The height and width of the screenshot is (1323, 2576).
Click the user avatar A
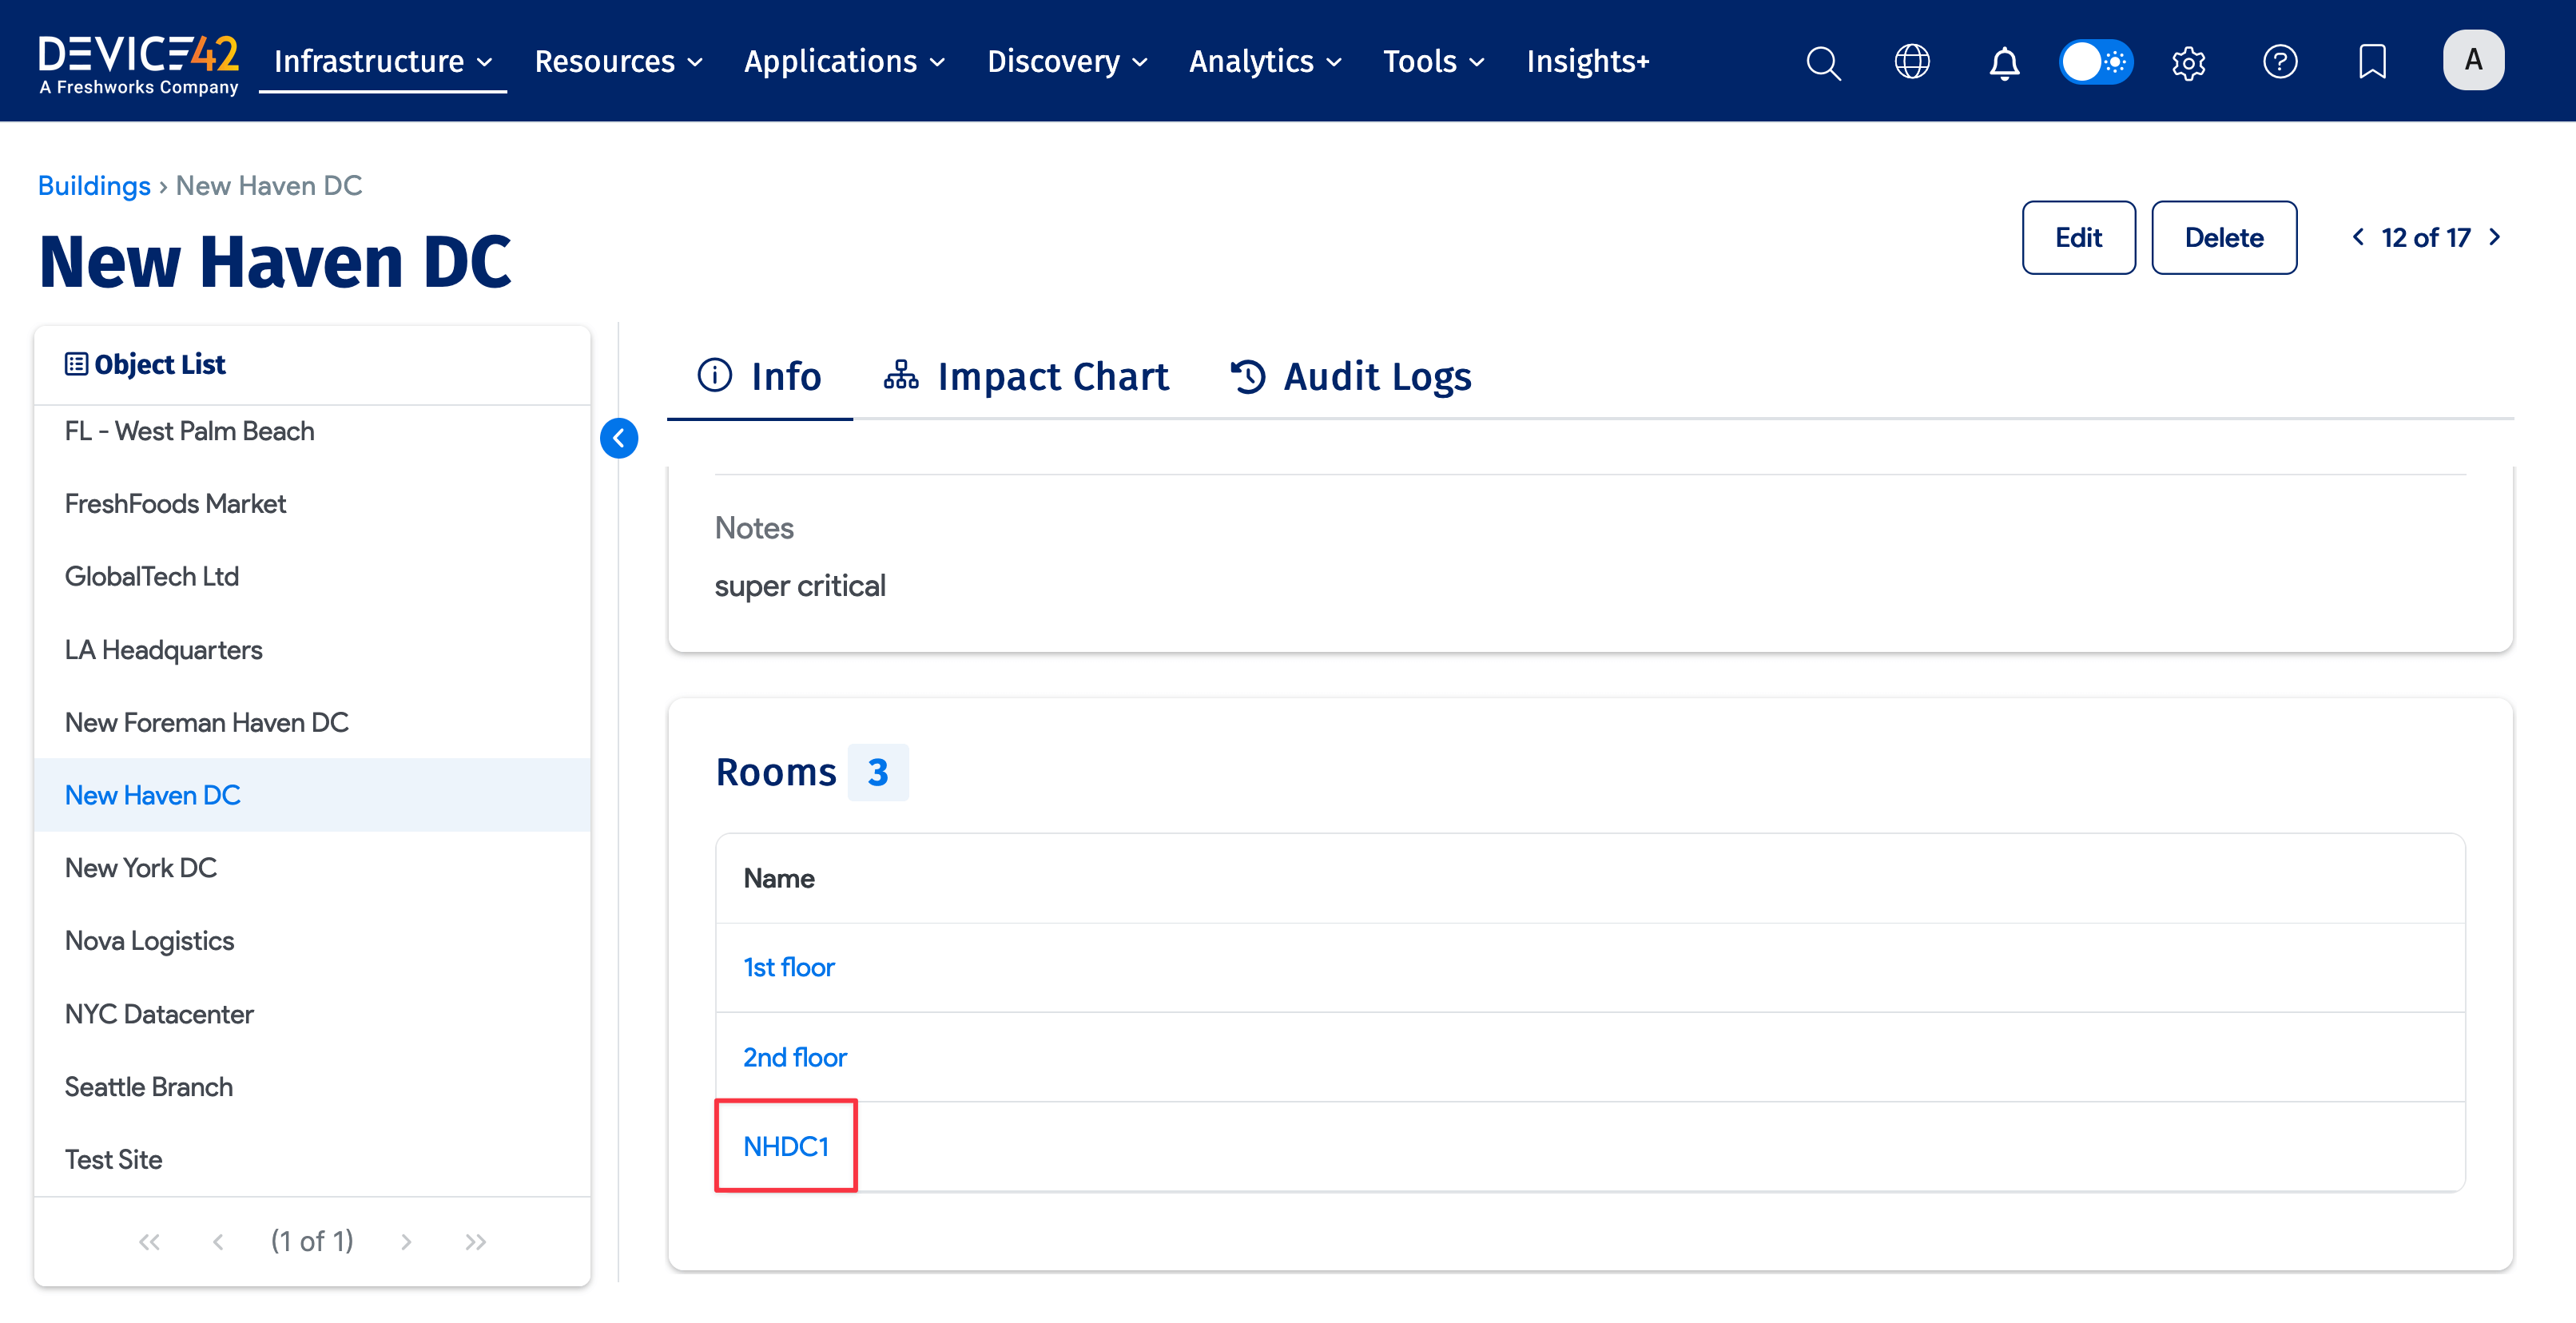point(2472,60)
